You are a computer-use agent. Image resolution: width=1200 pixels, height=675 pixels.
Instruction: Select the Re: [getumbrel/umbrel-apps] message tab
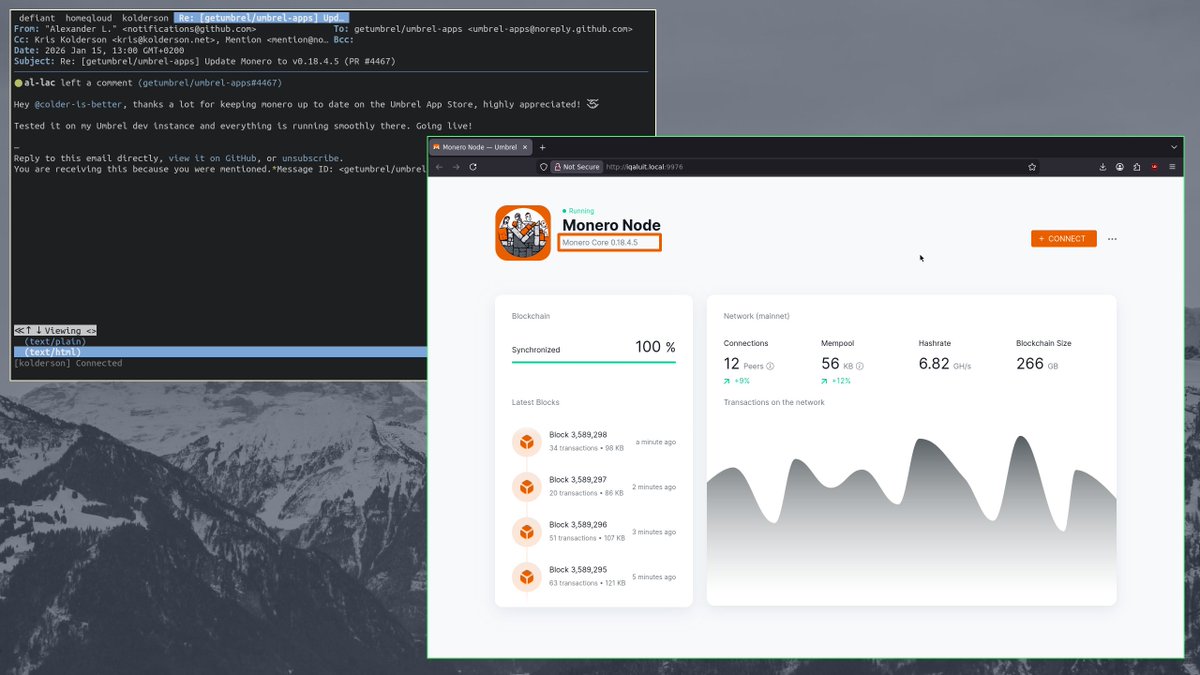click(261, 18)
